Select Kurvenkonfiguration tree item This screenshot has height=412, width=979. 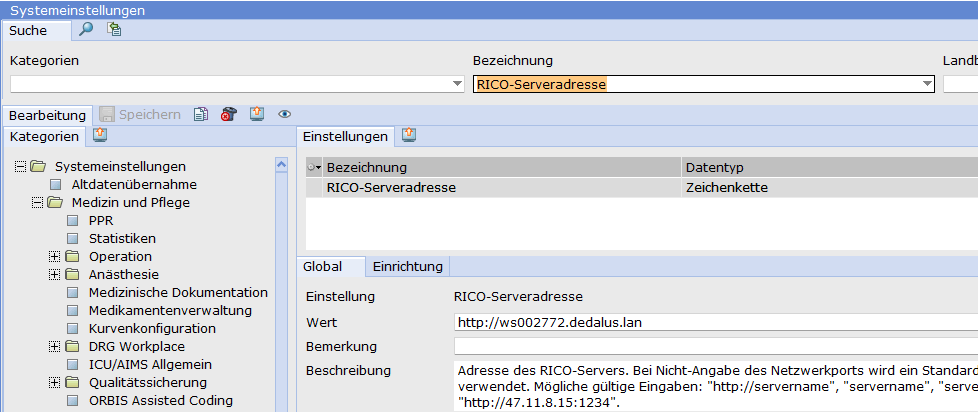tap(152, 328)
